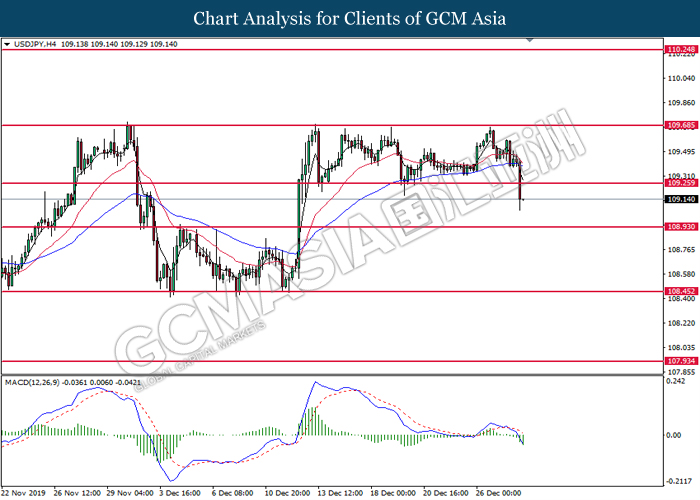700x500 pixels.
Task: Select the 109.259 price level label
Action: (x=681, y=183)
